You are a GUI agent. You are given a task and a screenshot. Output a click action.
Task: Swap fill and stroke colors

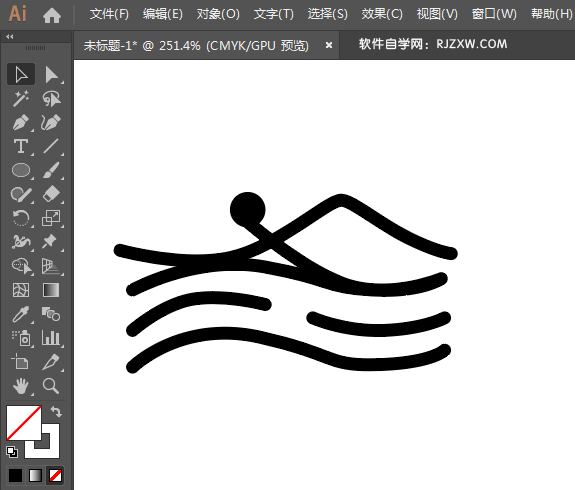click(56, 412)
